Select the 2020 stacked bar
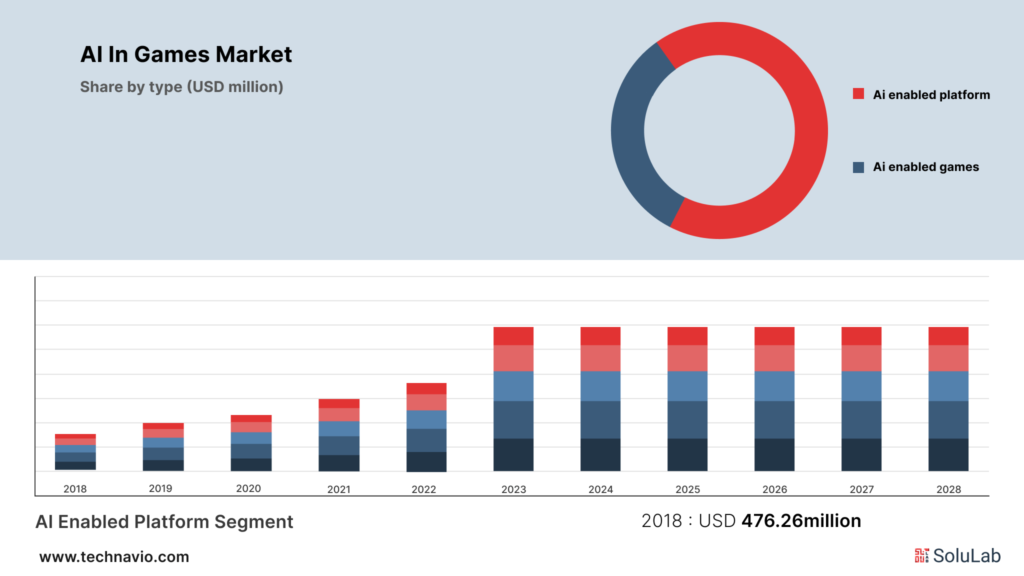1024x576 pixels. 251,443
